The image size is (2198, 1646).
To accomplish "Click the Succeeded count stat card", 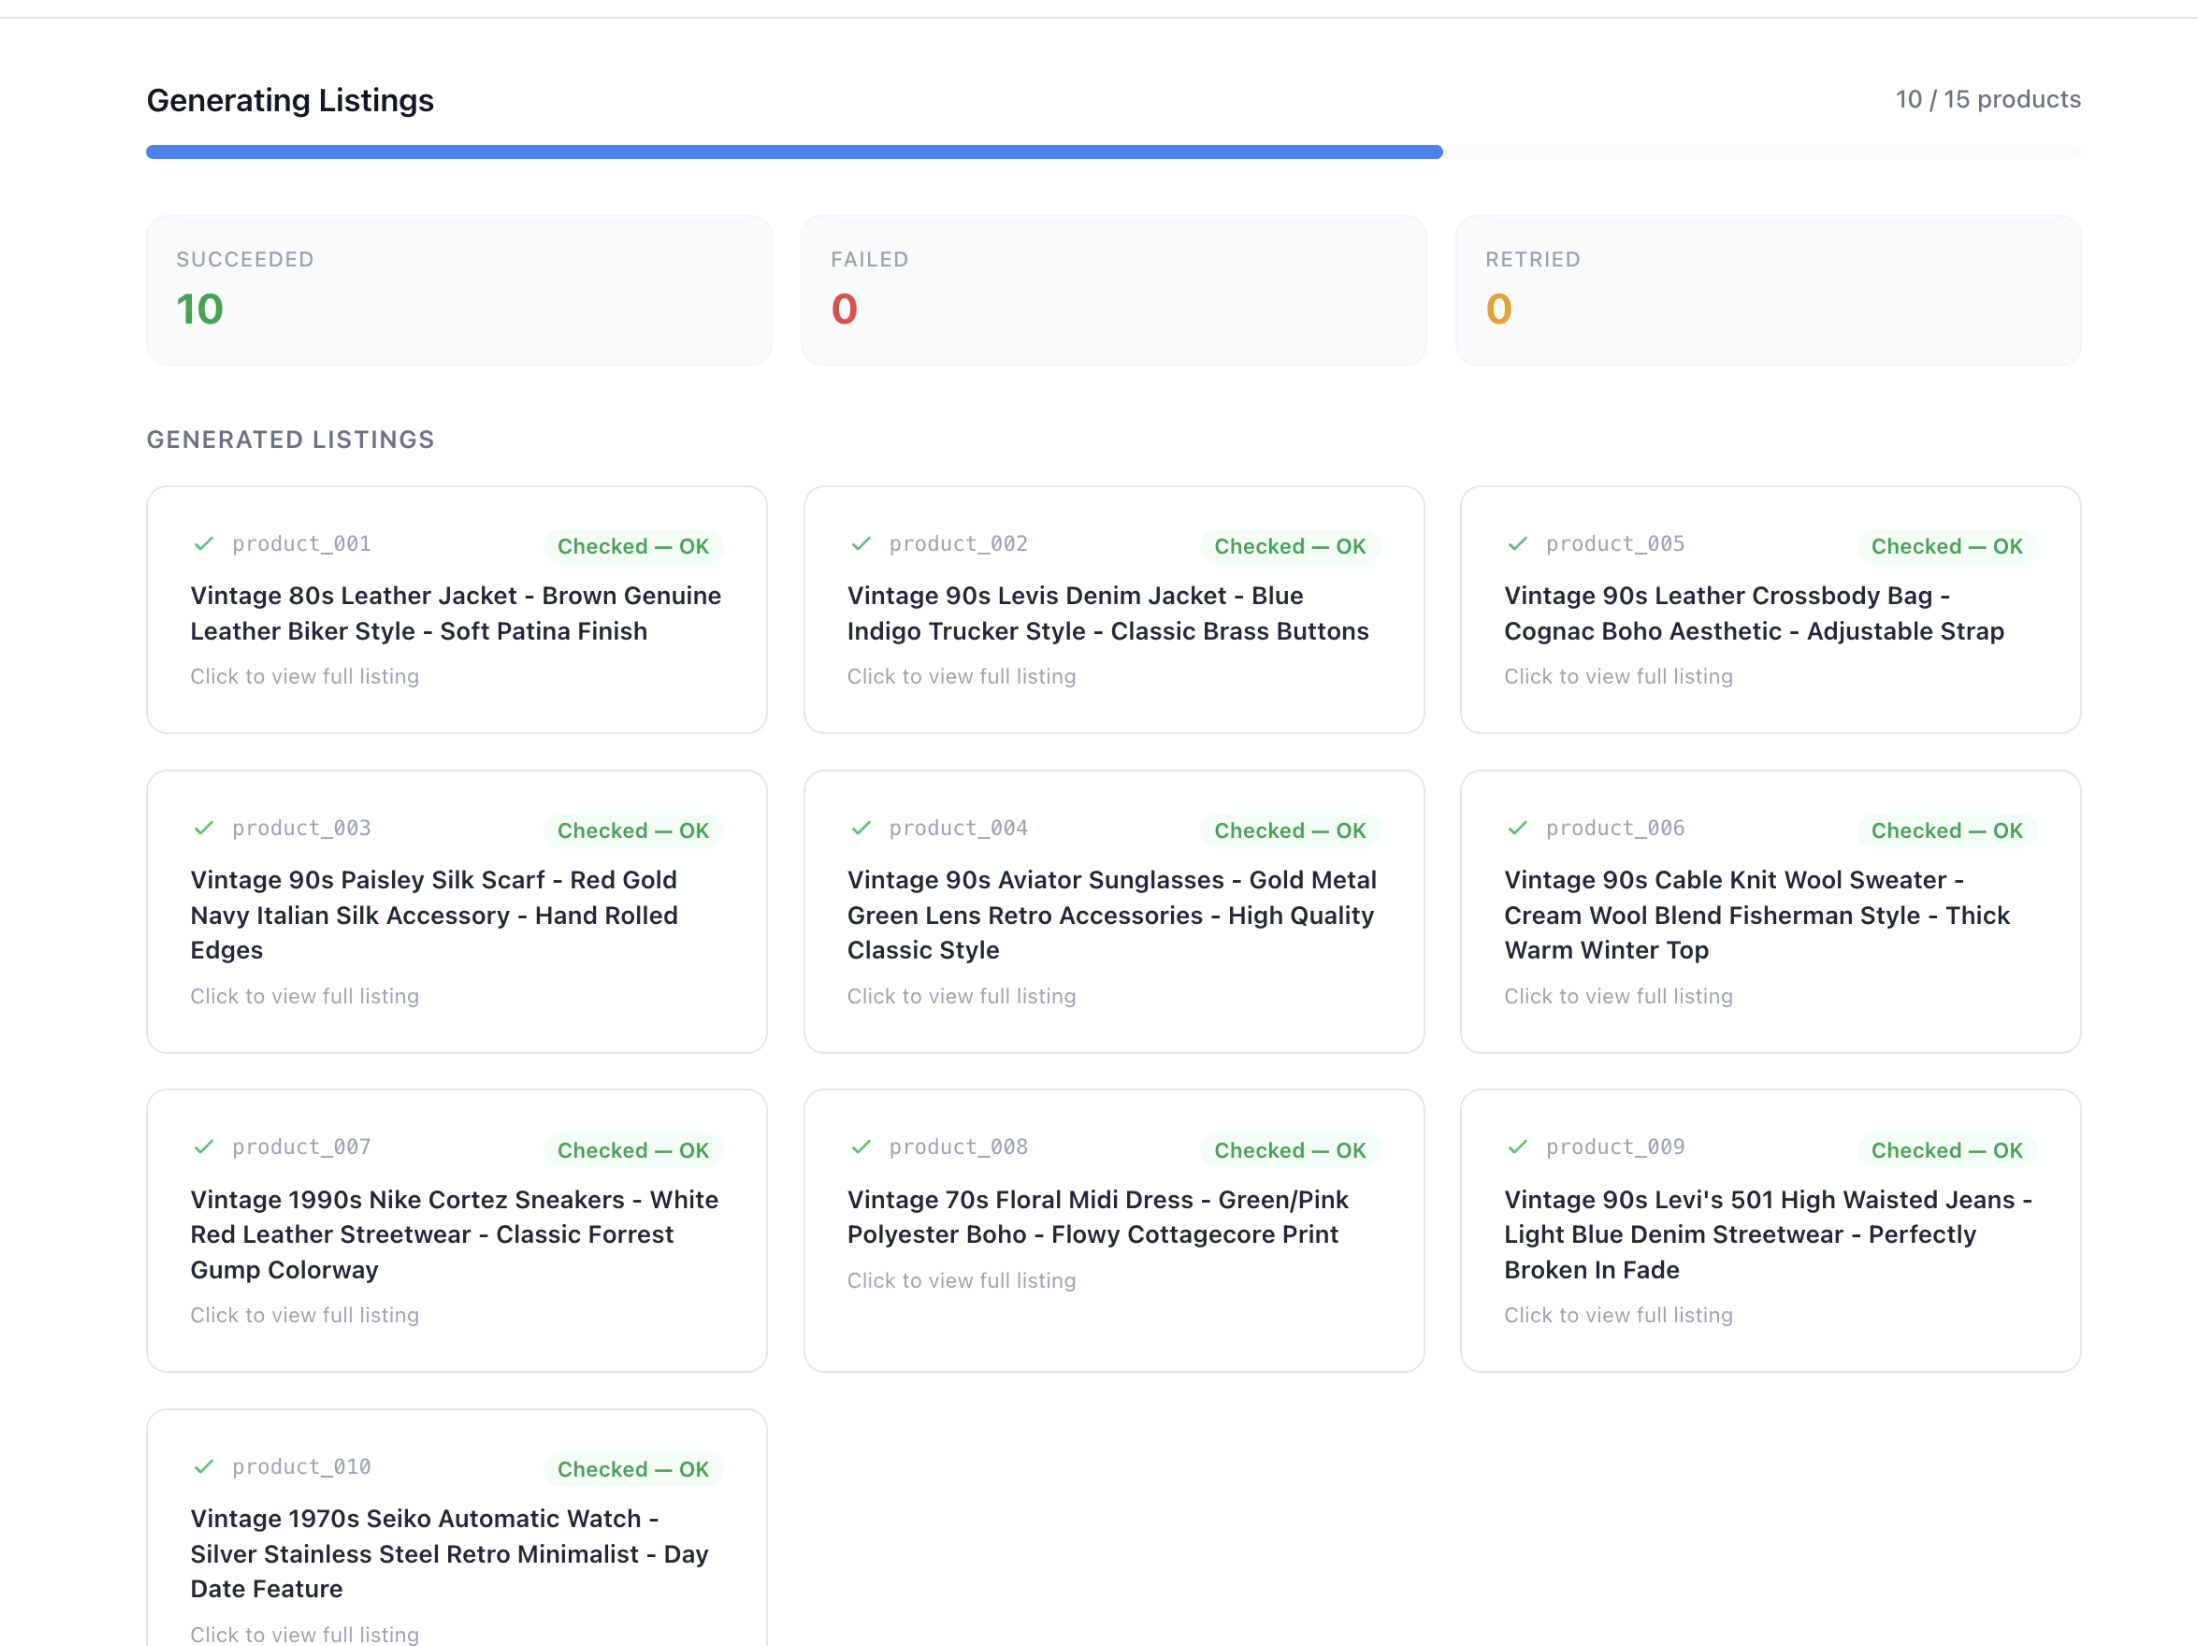I will click(x=458, y=290).
